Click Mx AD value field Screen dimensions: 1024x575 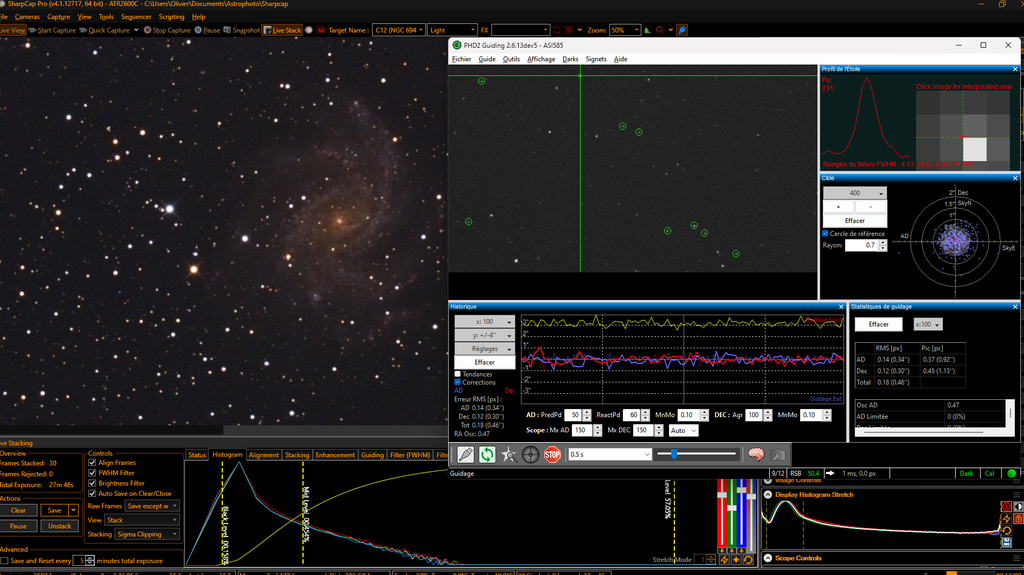click(x=582, y=430)
